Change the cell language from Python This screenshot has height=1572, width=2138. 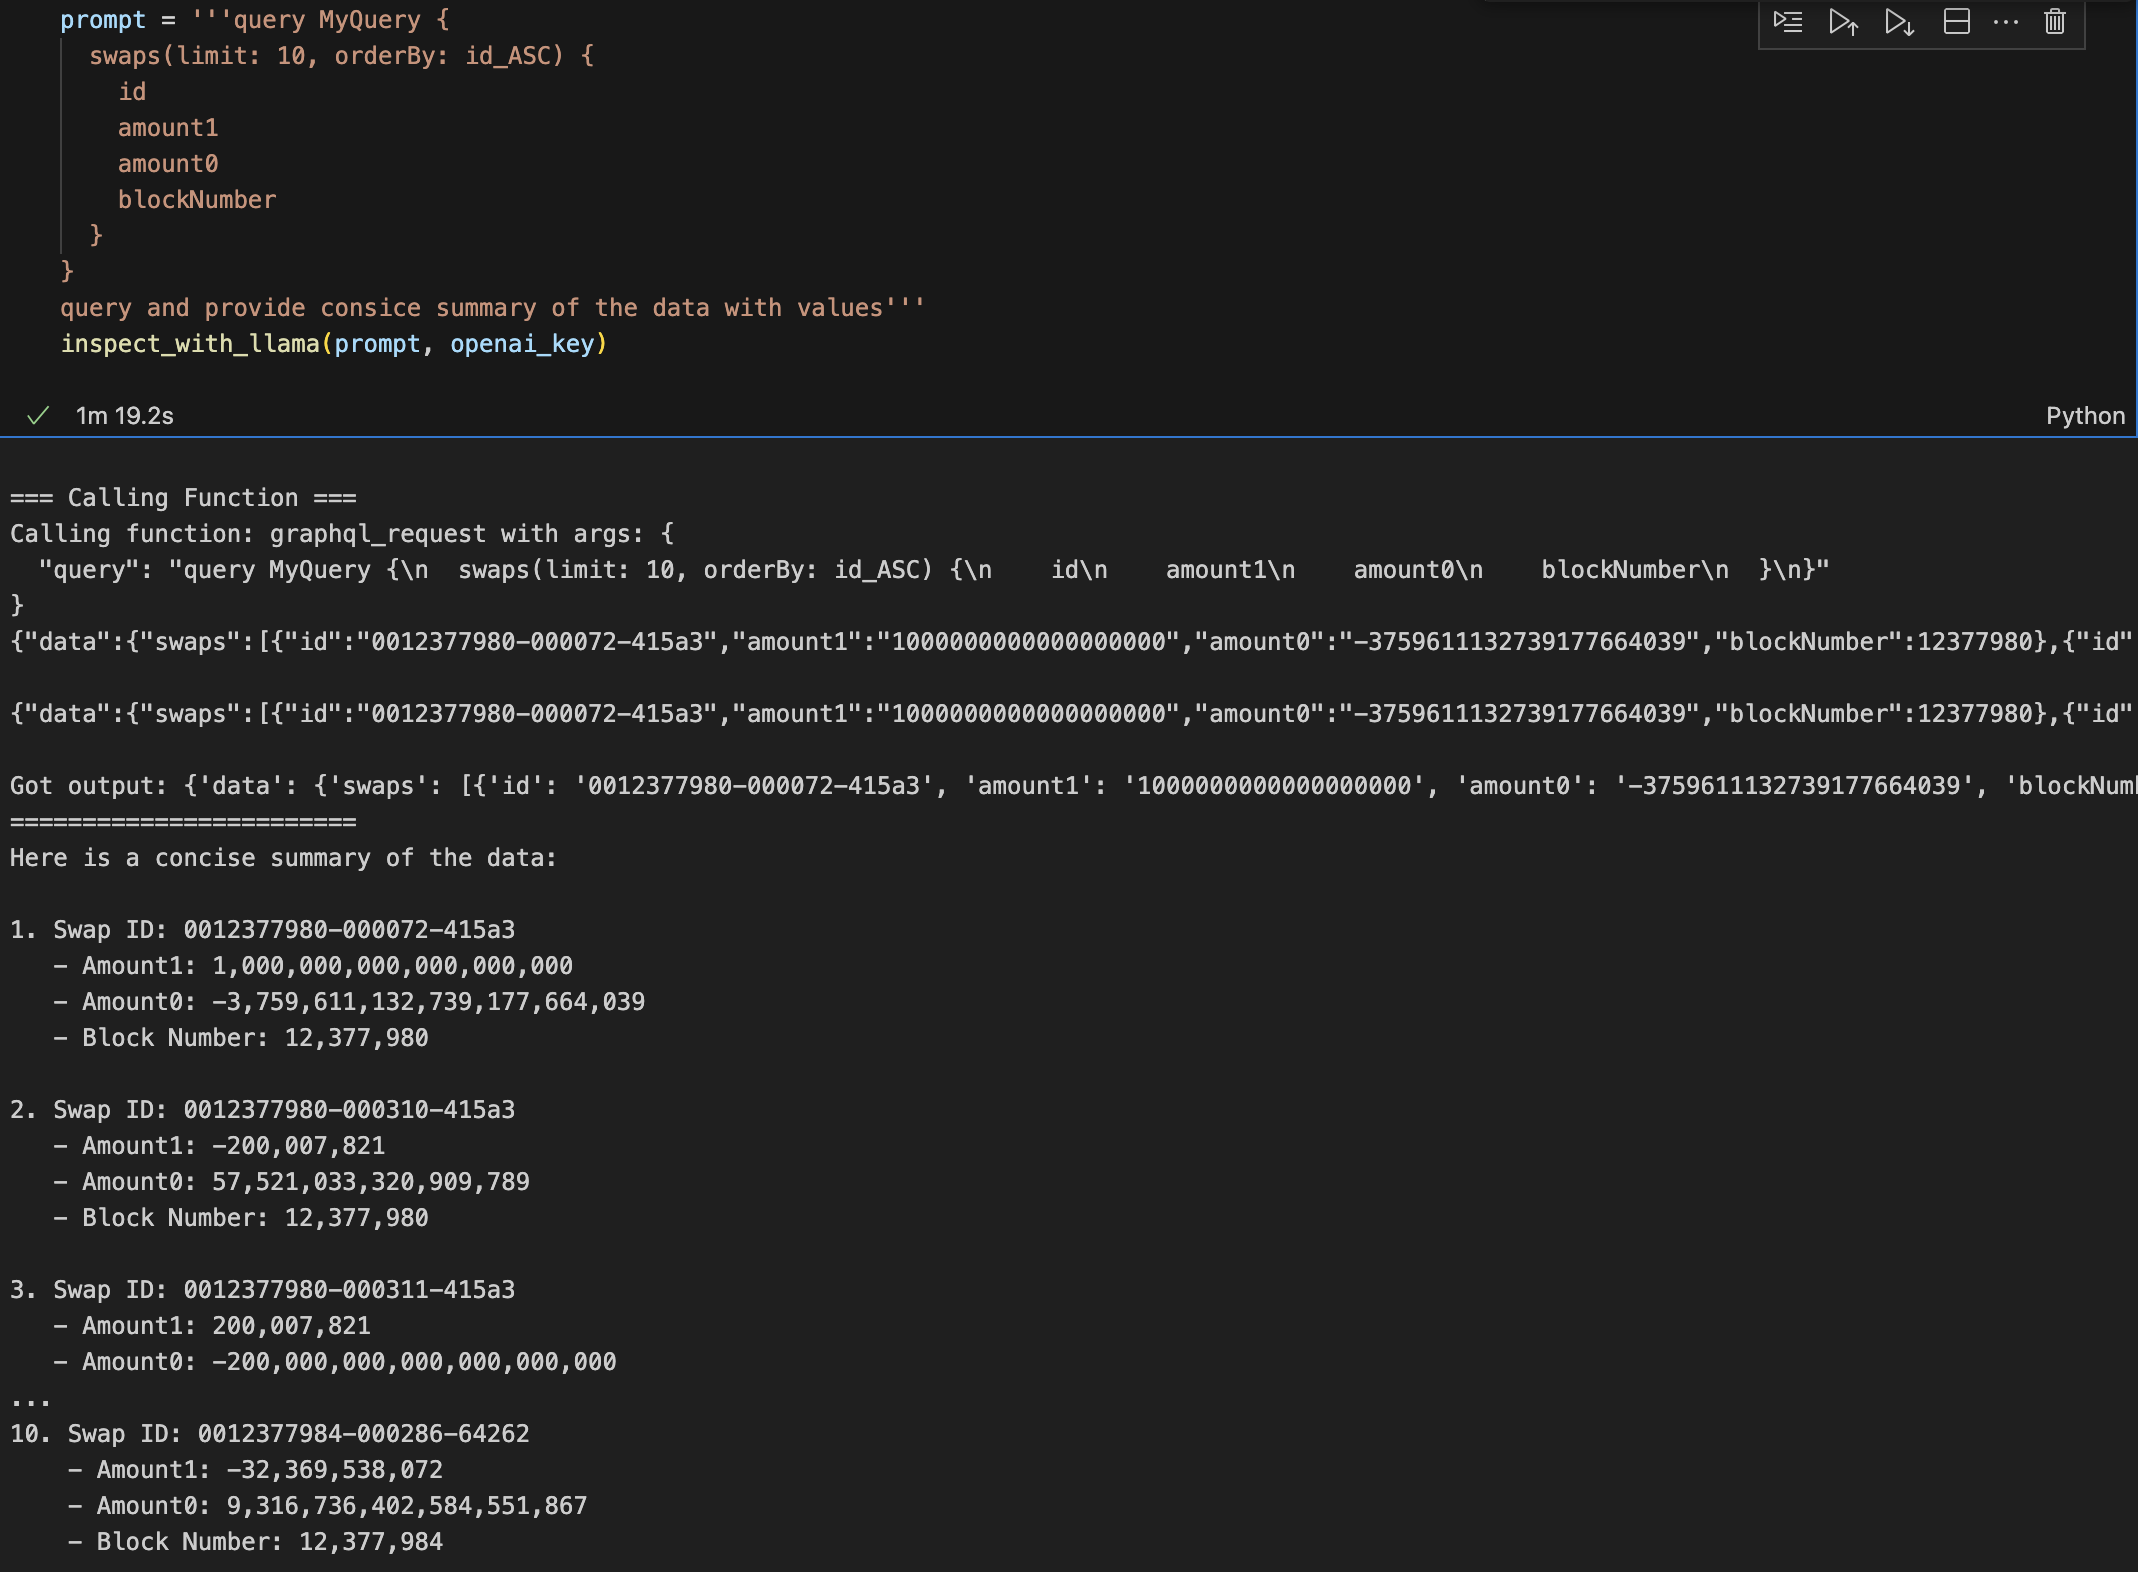(x=2084, y=416)
